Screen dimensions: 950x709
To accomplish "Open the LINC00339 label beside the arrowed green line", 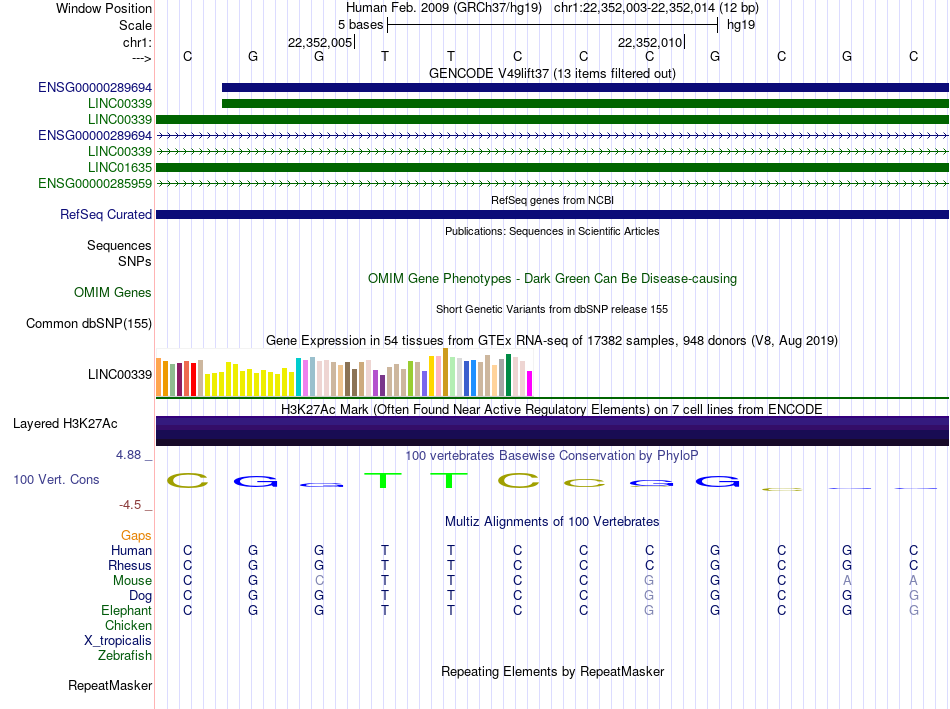I will (x=120, y=151).
